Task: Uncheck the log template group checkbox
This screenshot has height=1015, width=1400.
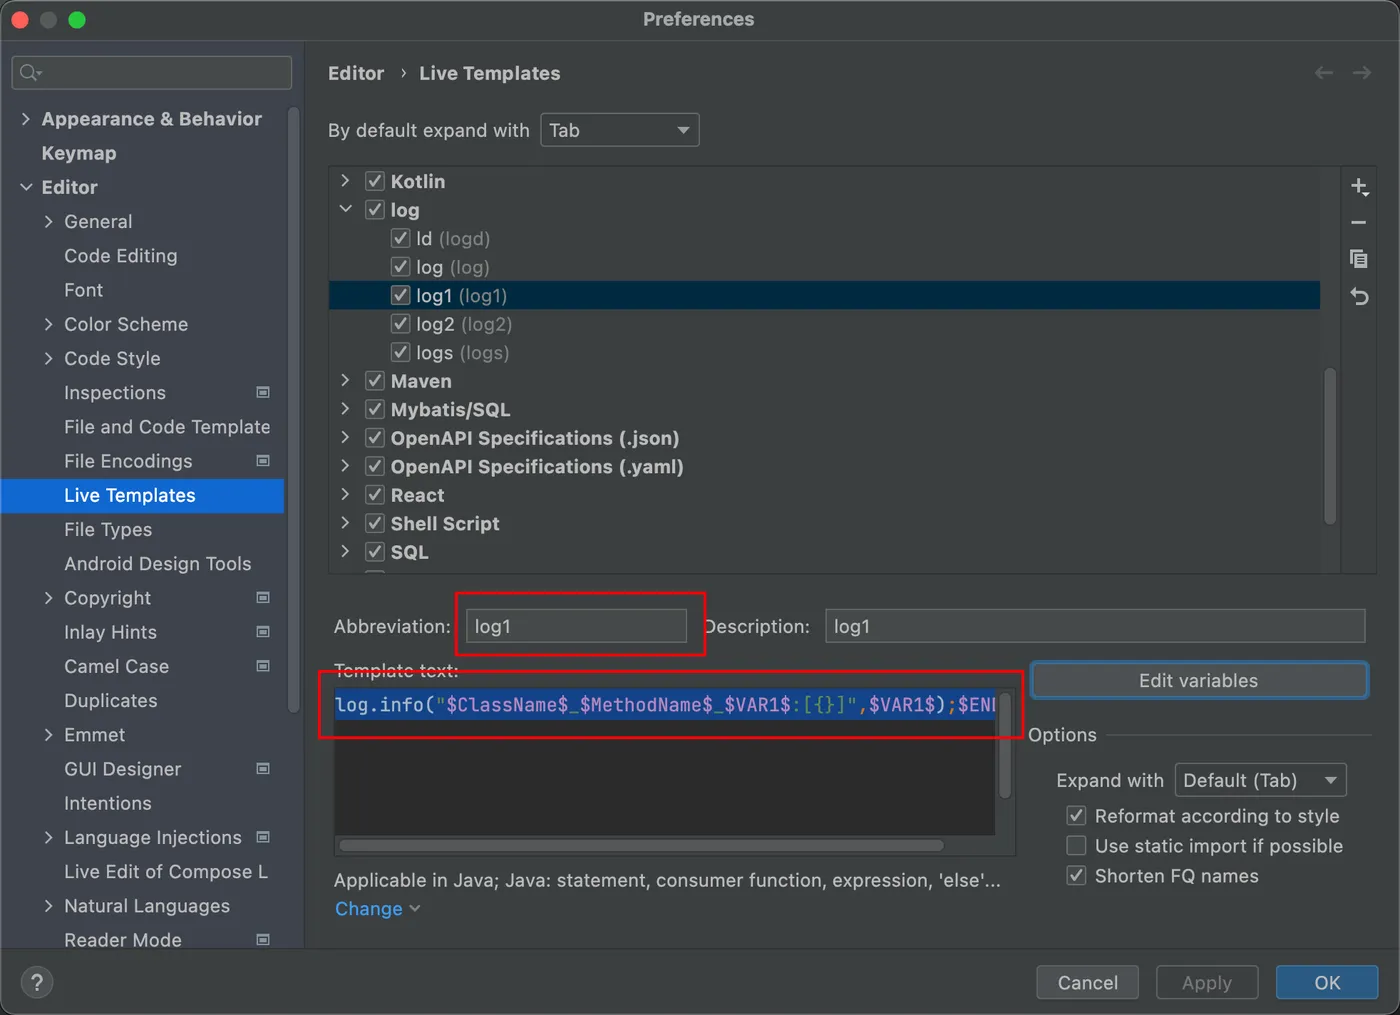Action: [375, 210]
